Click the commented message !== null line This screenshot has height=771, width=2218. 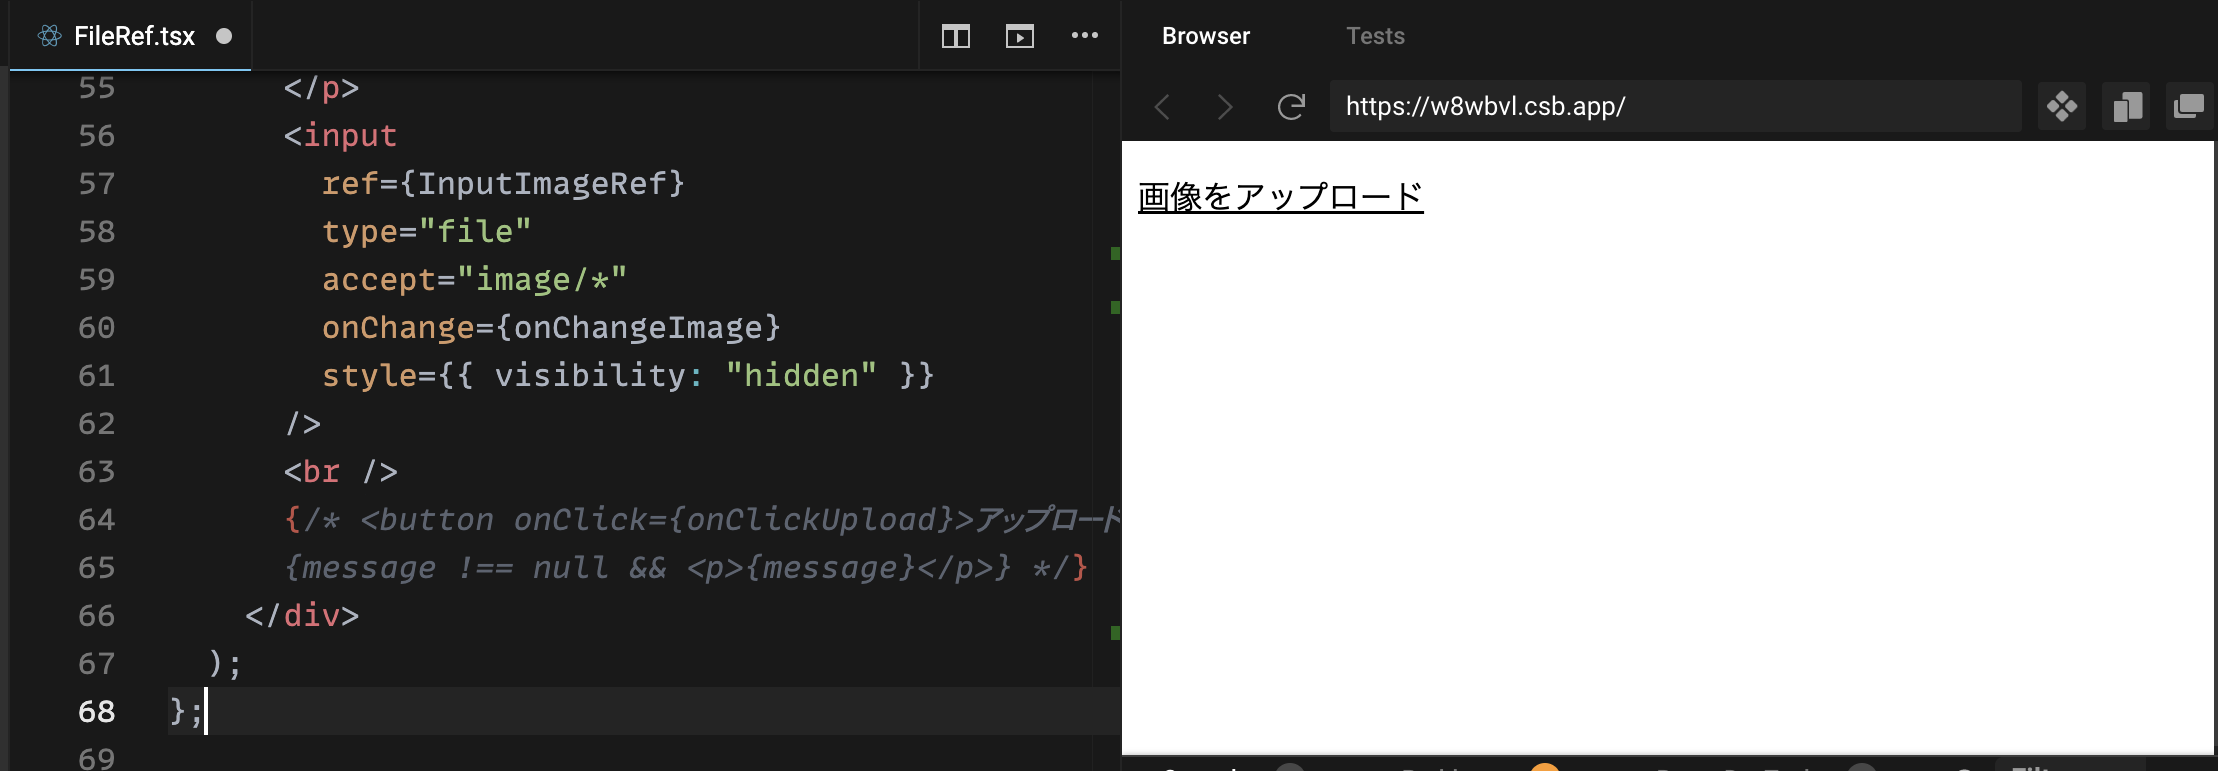pyautogui.click(x=686, y=567)
